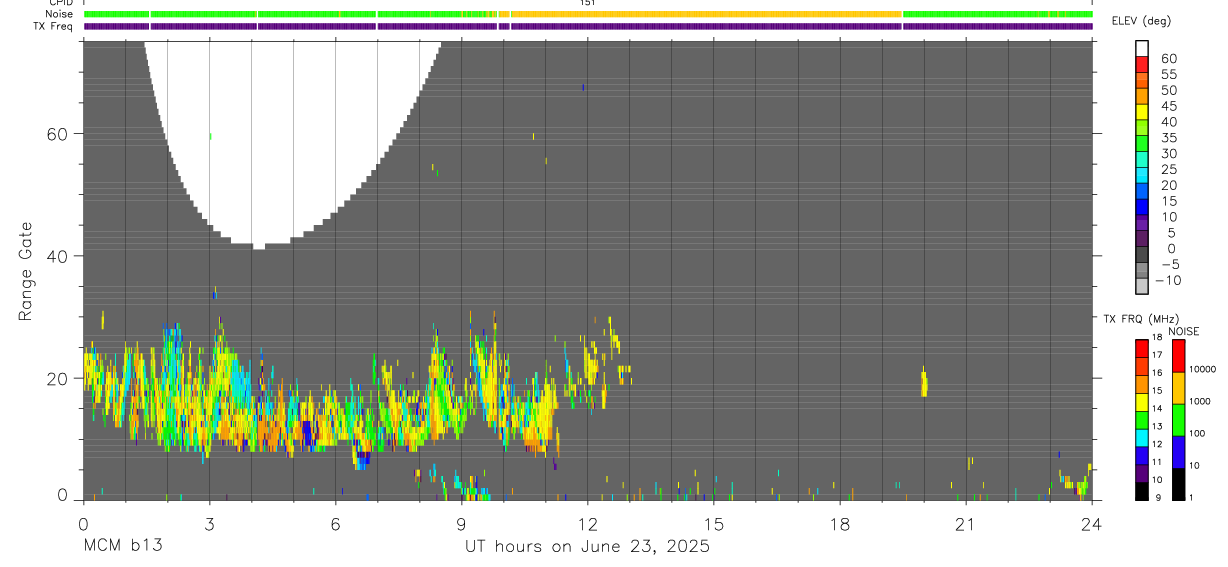
Task: Click the x-axis tick label '24'
Action: tap(1091, 524)
